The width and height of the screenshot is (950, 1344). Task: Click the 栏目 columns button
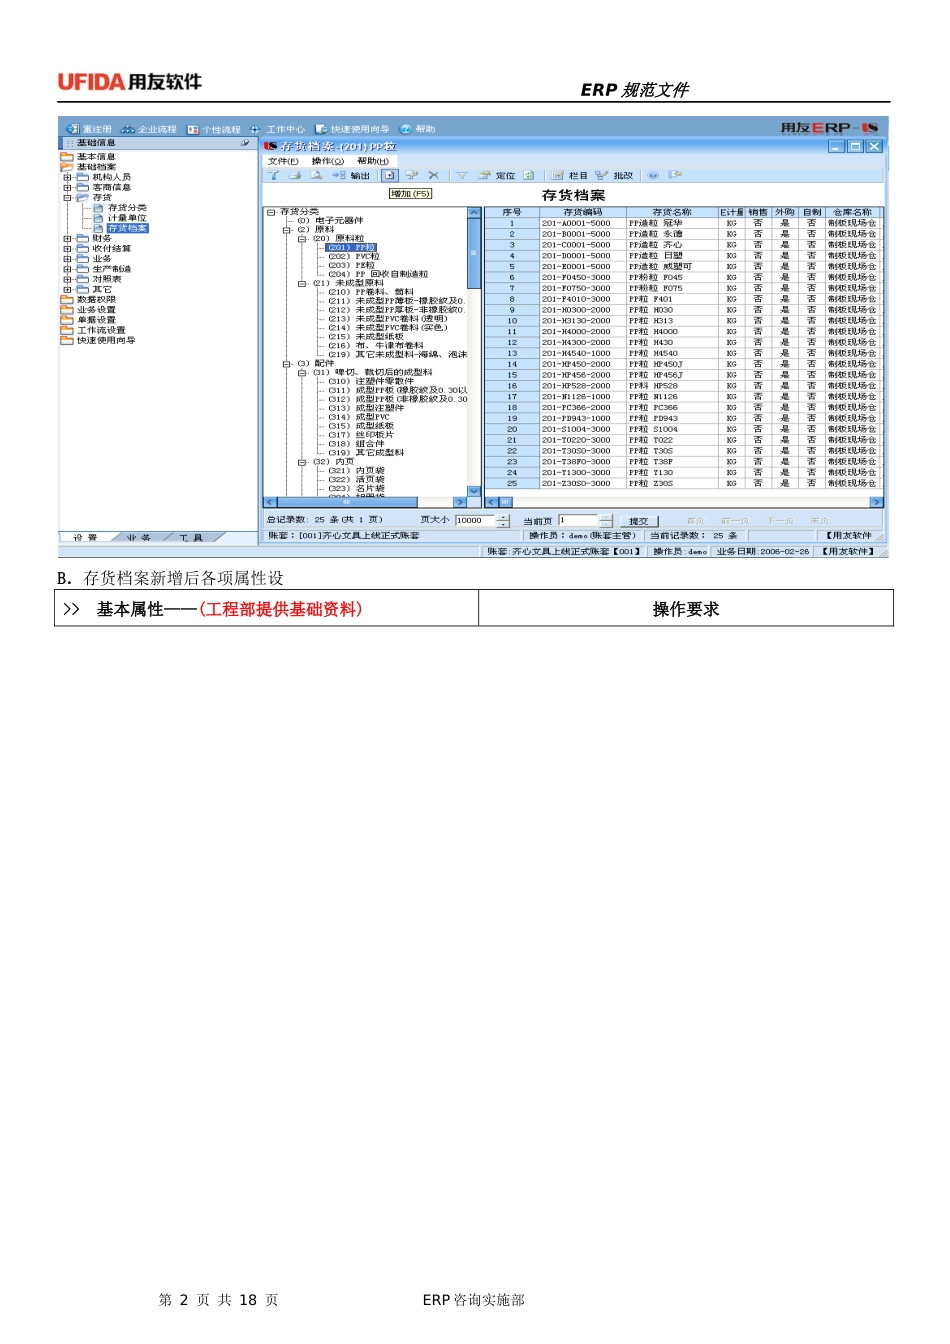[570, 175]
